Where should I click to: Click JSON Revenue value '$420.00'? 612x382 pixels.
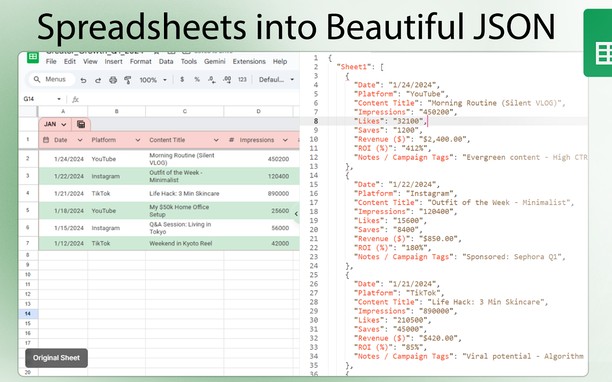[438, 338]
